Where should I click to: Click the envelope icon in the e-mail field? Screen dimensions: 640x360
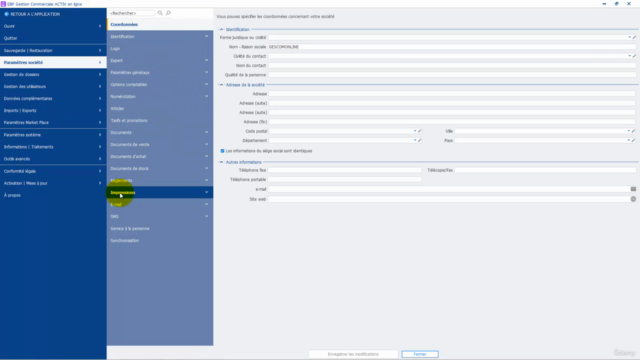[633, 189]
